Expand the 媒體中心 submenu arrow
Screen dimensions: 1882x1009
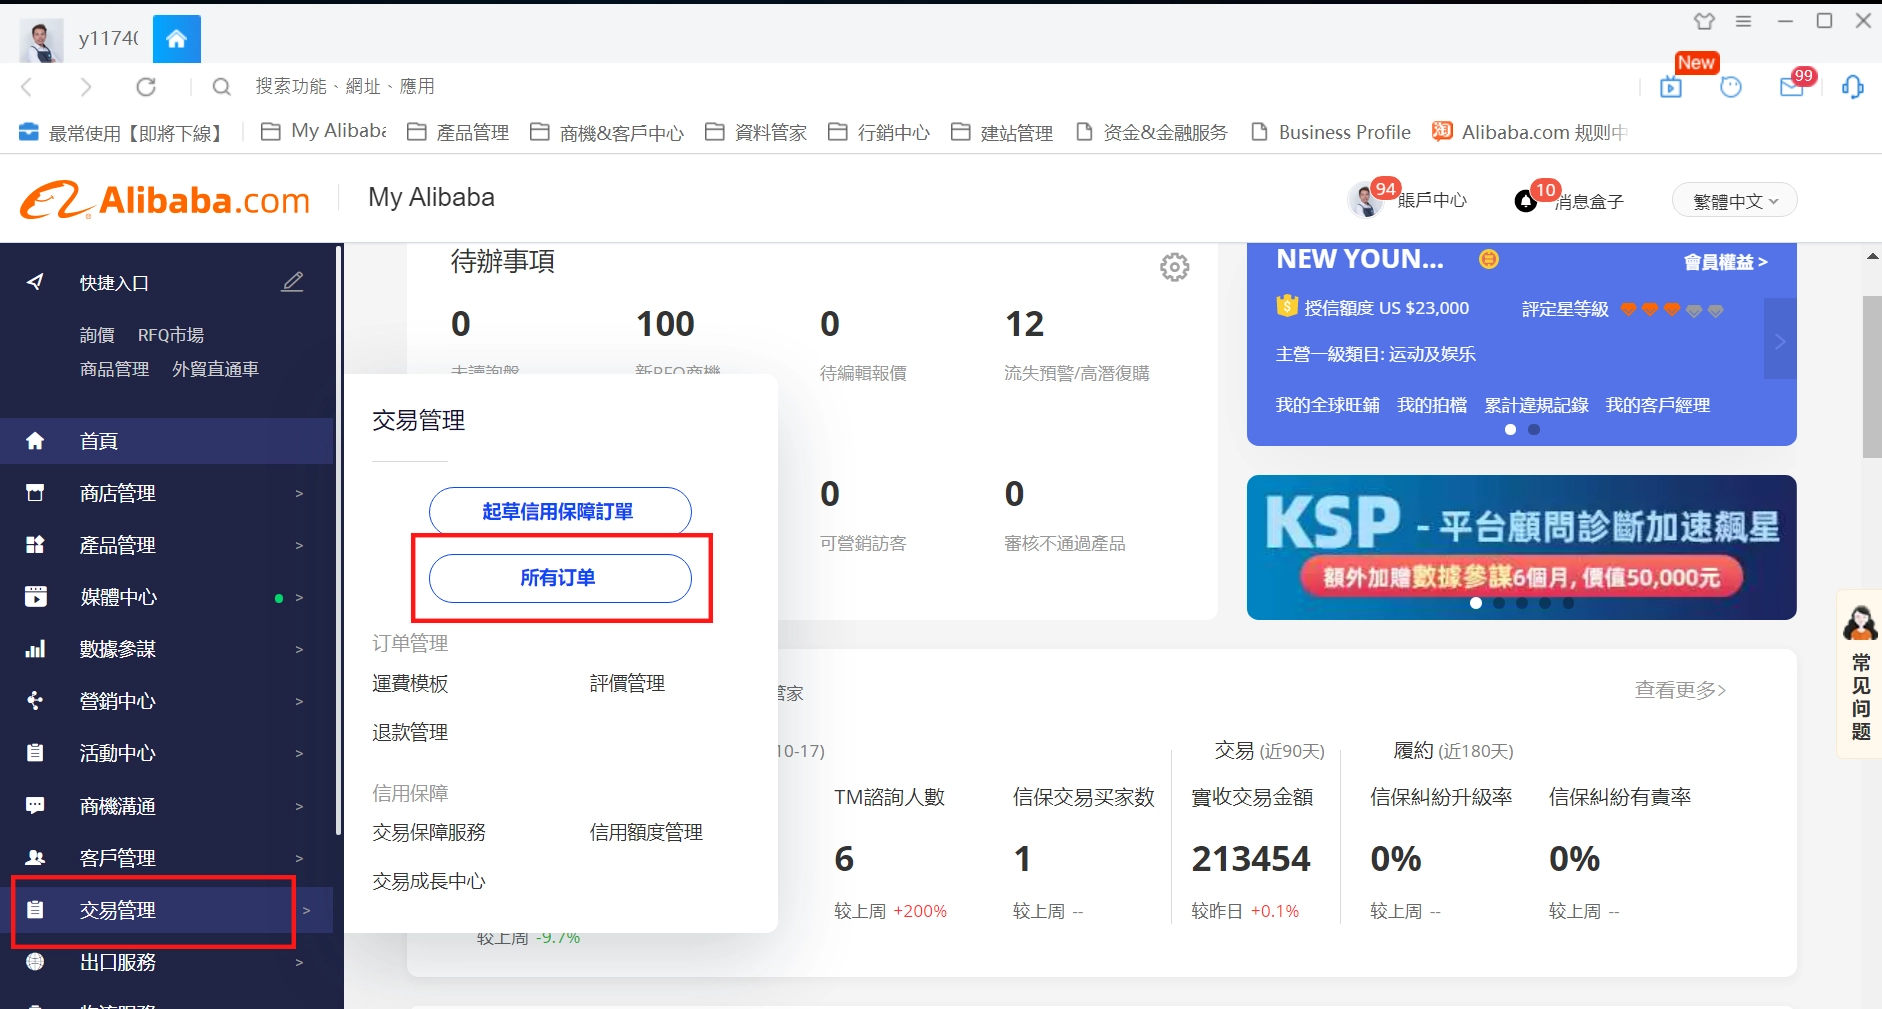click(299, 598)
